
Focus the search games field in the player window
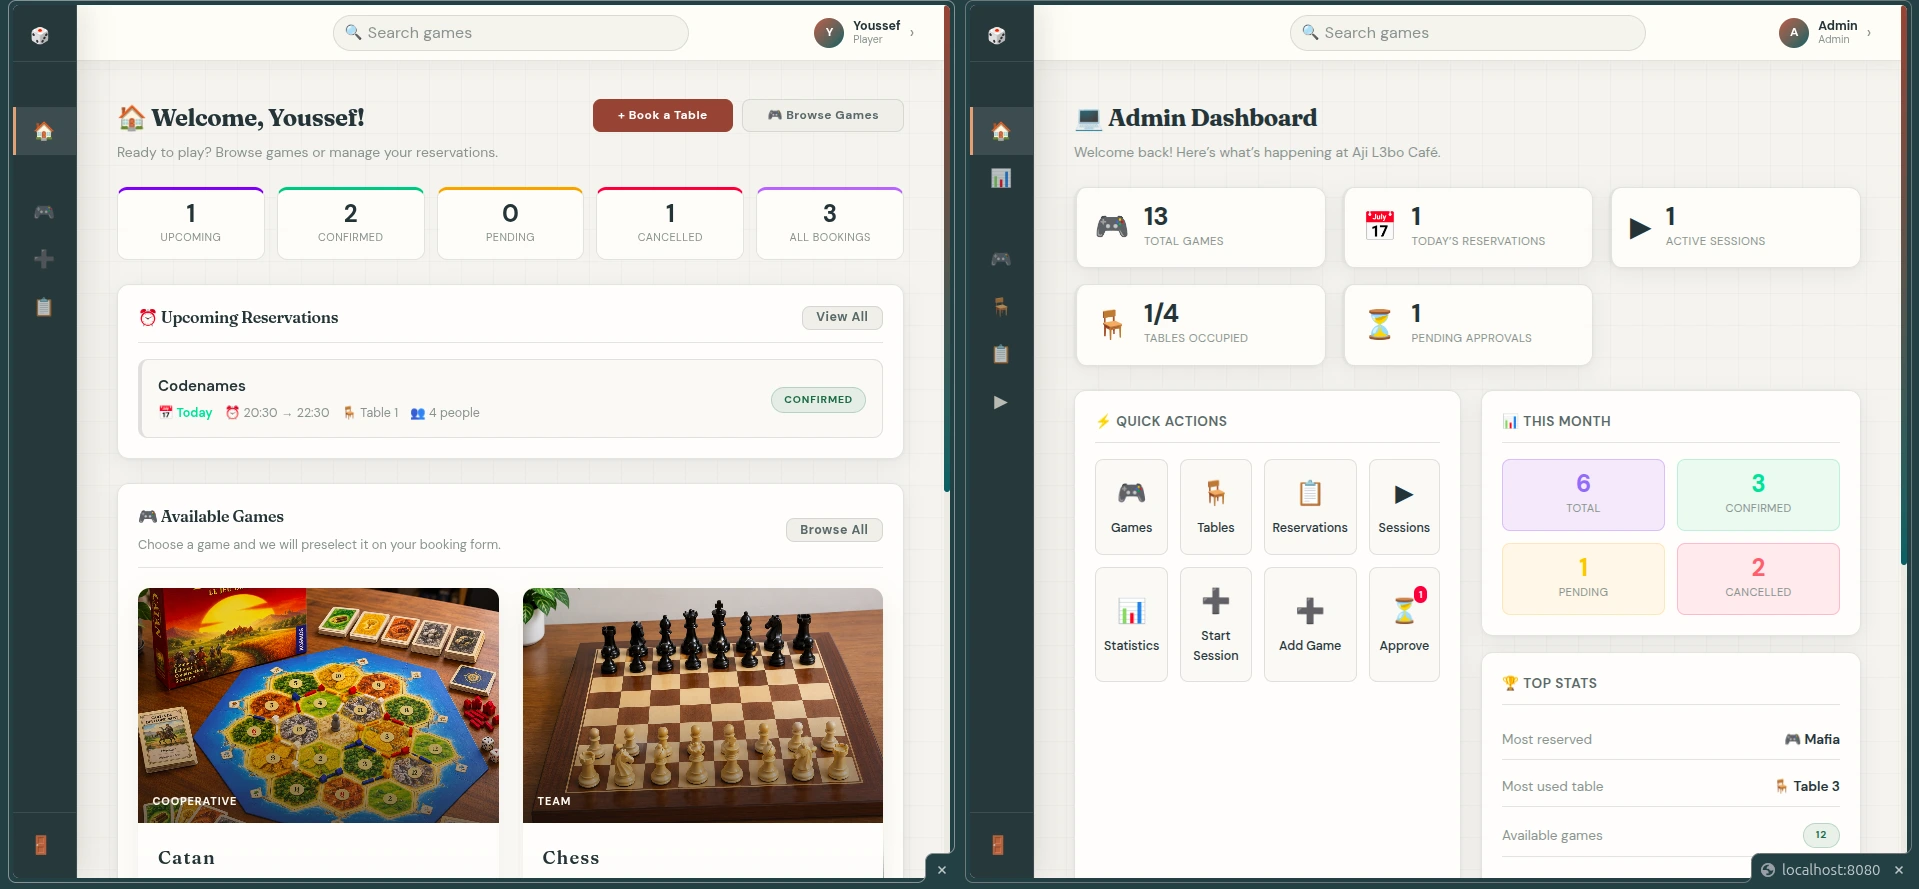pyautogui.click(x=511, y=33)
